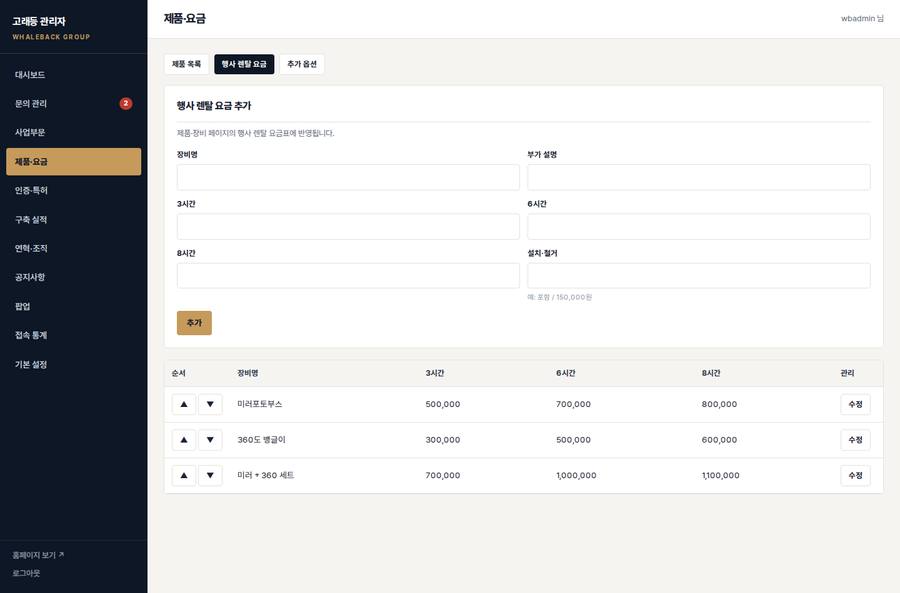Edit 미러 + 360 세트 row with 수정
Screen dimensions: 900x593
pos(855,475)
